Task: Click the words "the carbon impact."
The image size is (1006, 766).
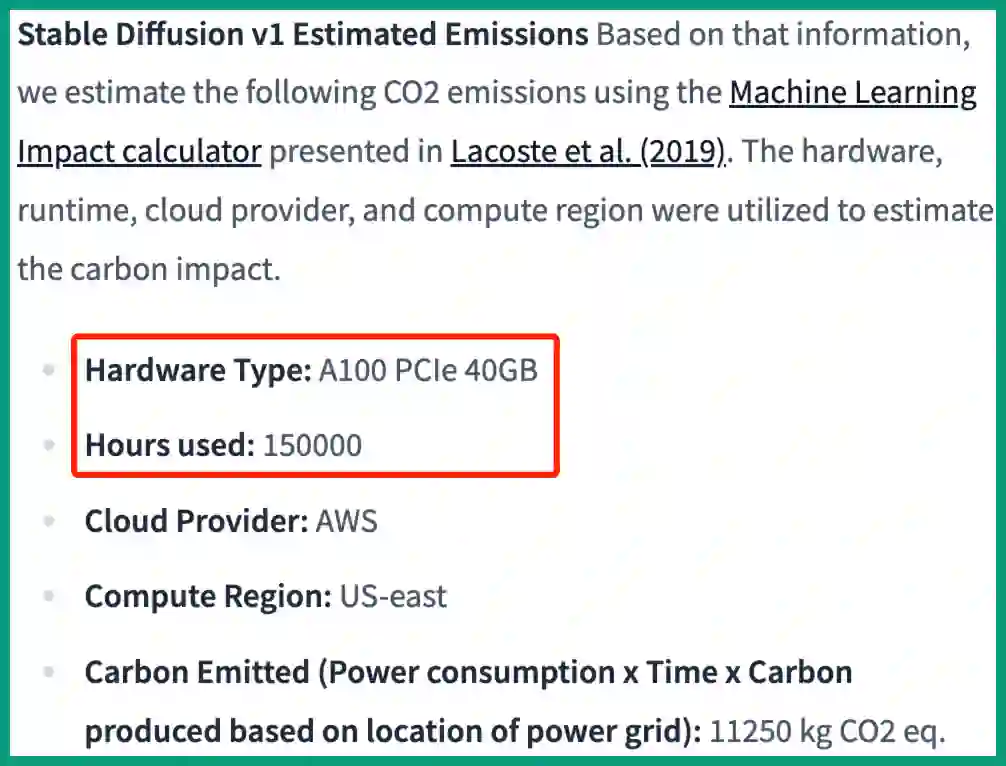Action: point(148,270)
